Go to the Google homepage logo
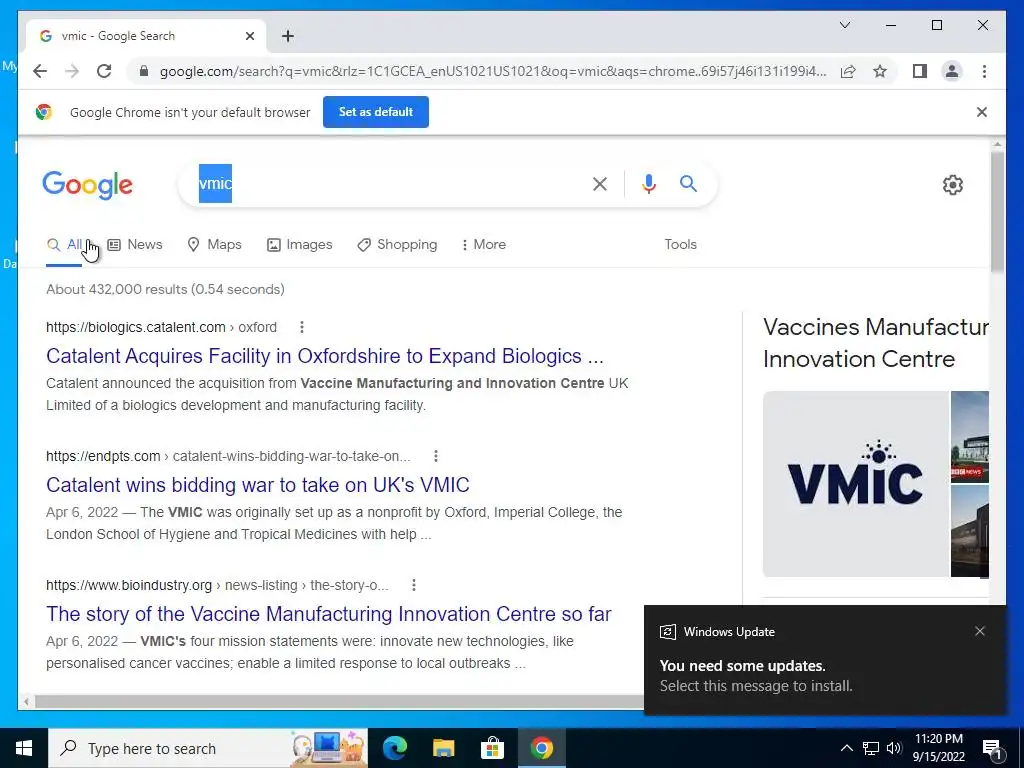The height and width of the screenshot is (768, 1024). 88,185
